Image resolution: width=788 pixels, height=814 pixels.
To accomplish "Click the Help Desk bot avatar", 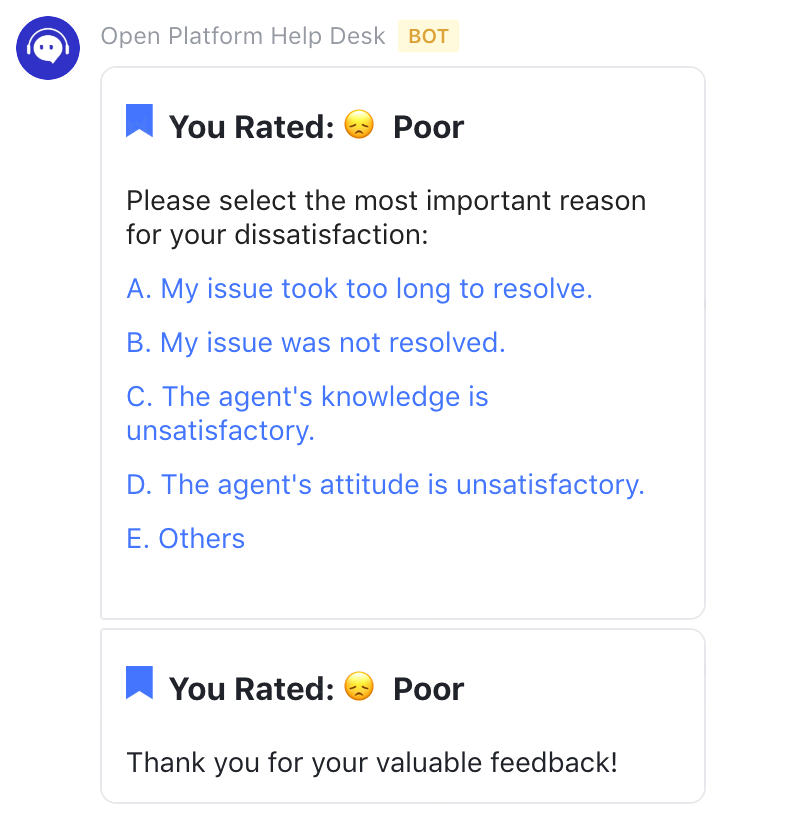I will tap(48, 48).
